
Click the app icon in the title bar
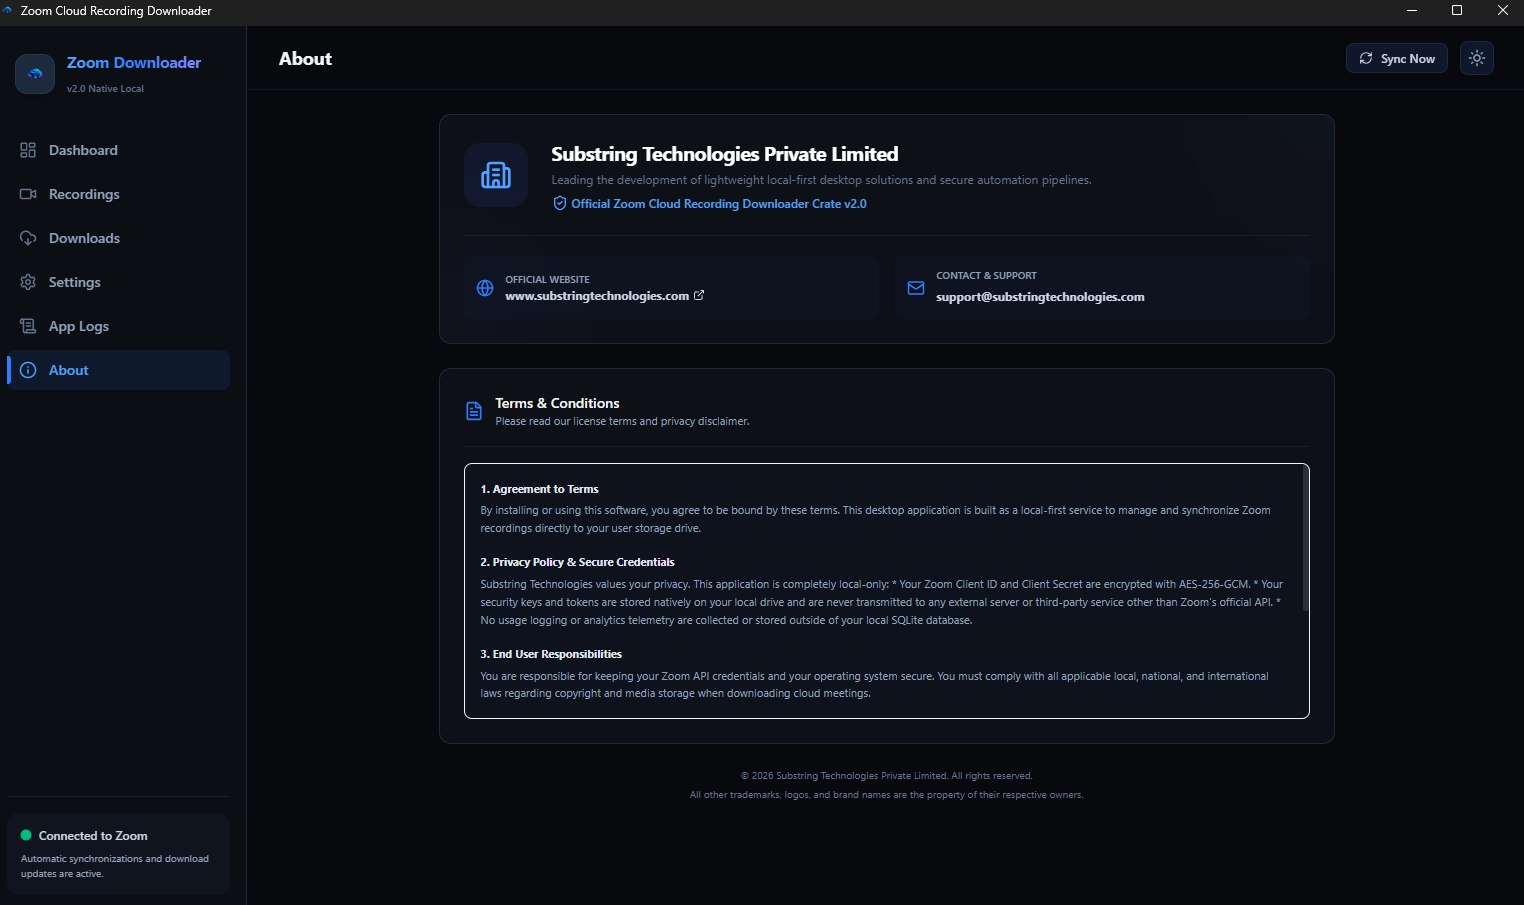pyautogui.click(x=8, y=10)
